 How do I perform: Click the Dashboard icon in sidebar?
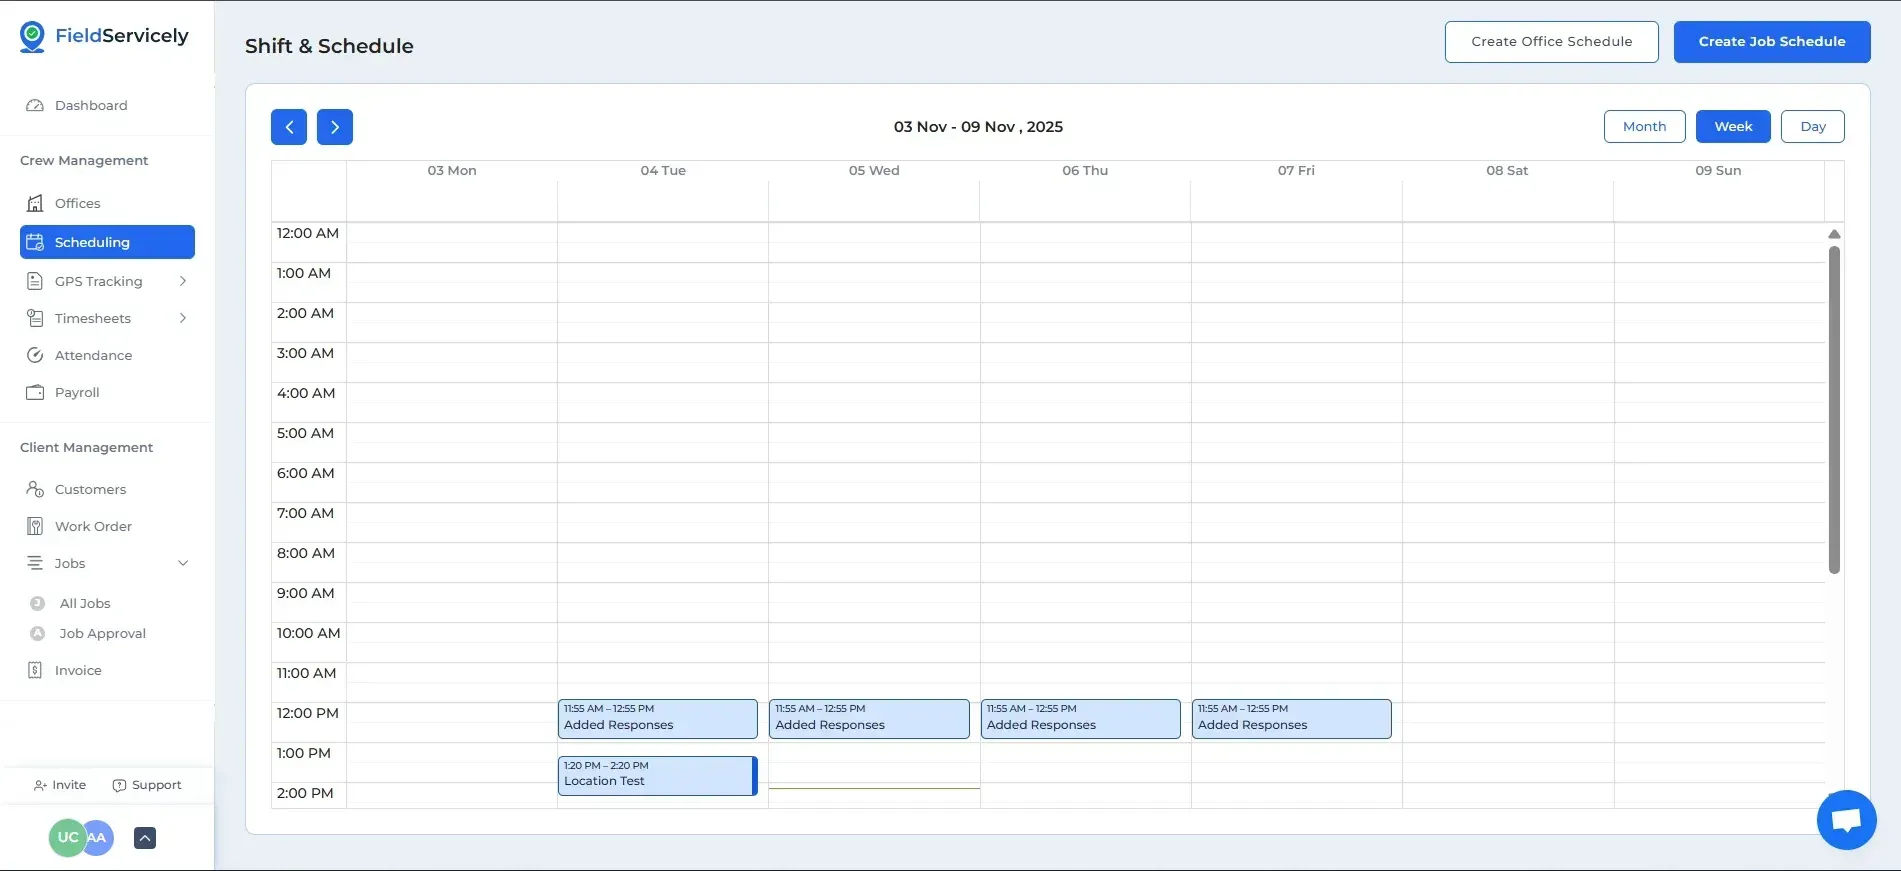coord(35,105)
